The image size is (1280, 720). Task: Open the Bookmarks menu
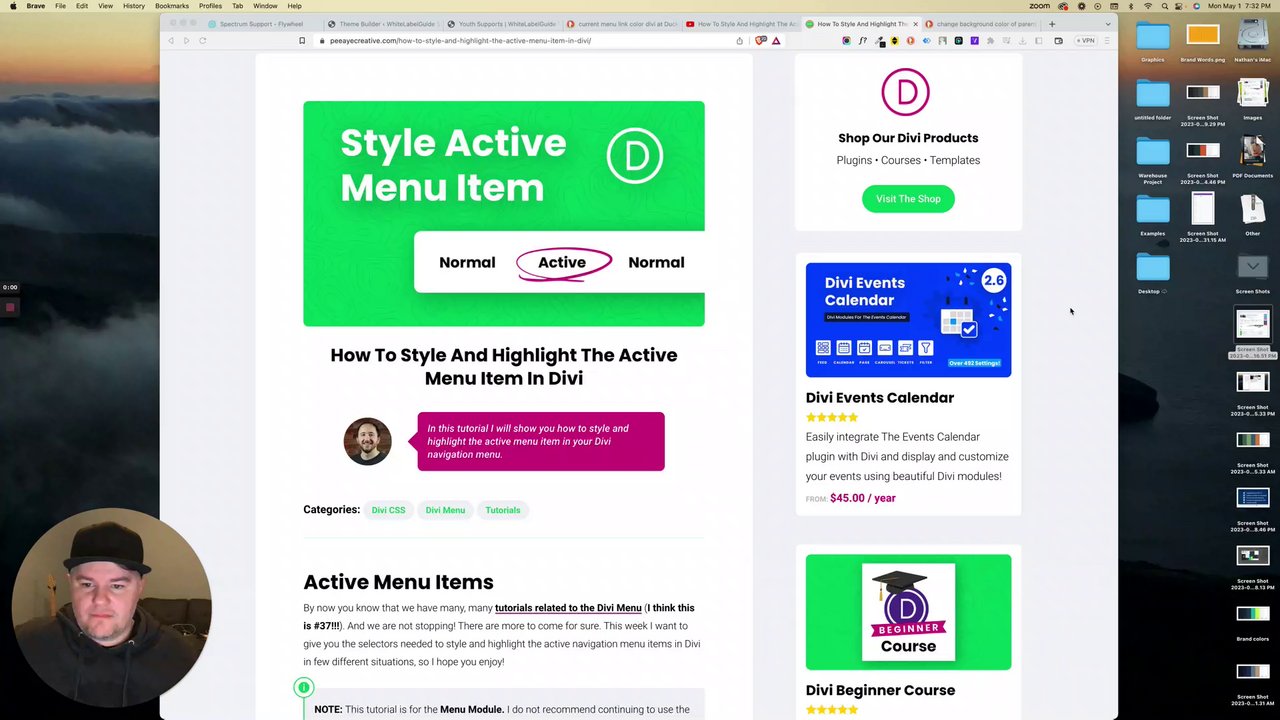point(172,6)
